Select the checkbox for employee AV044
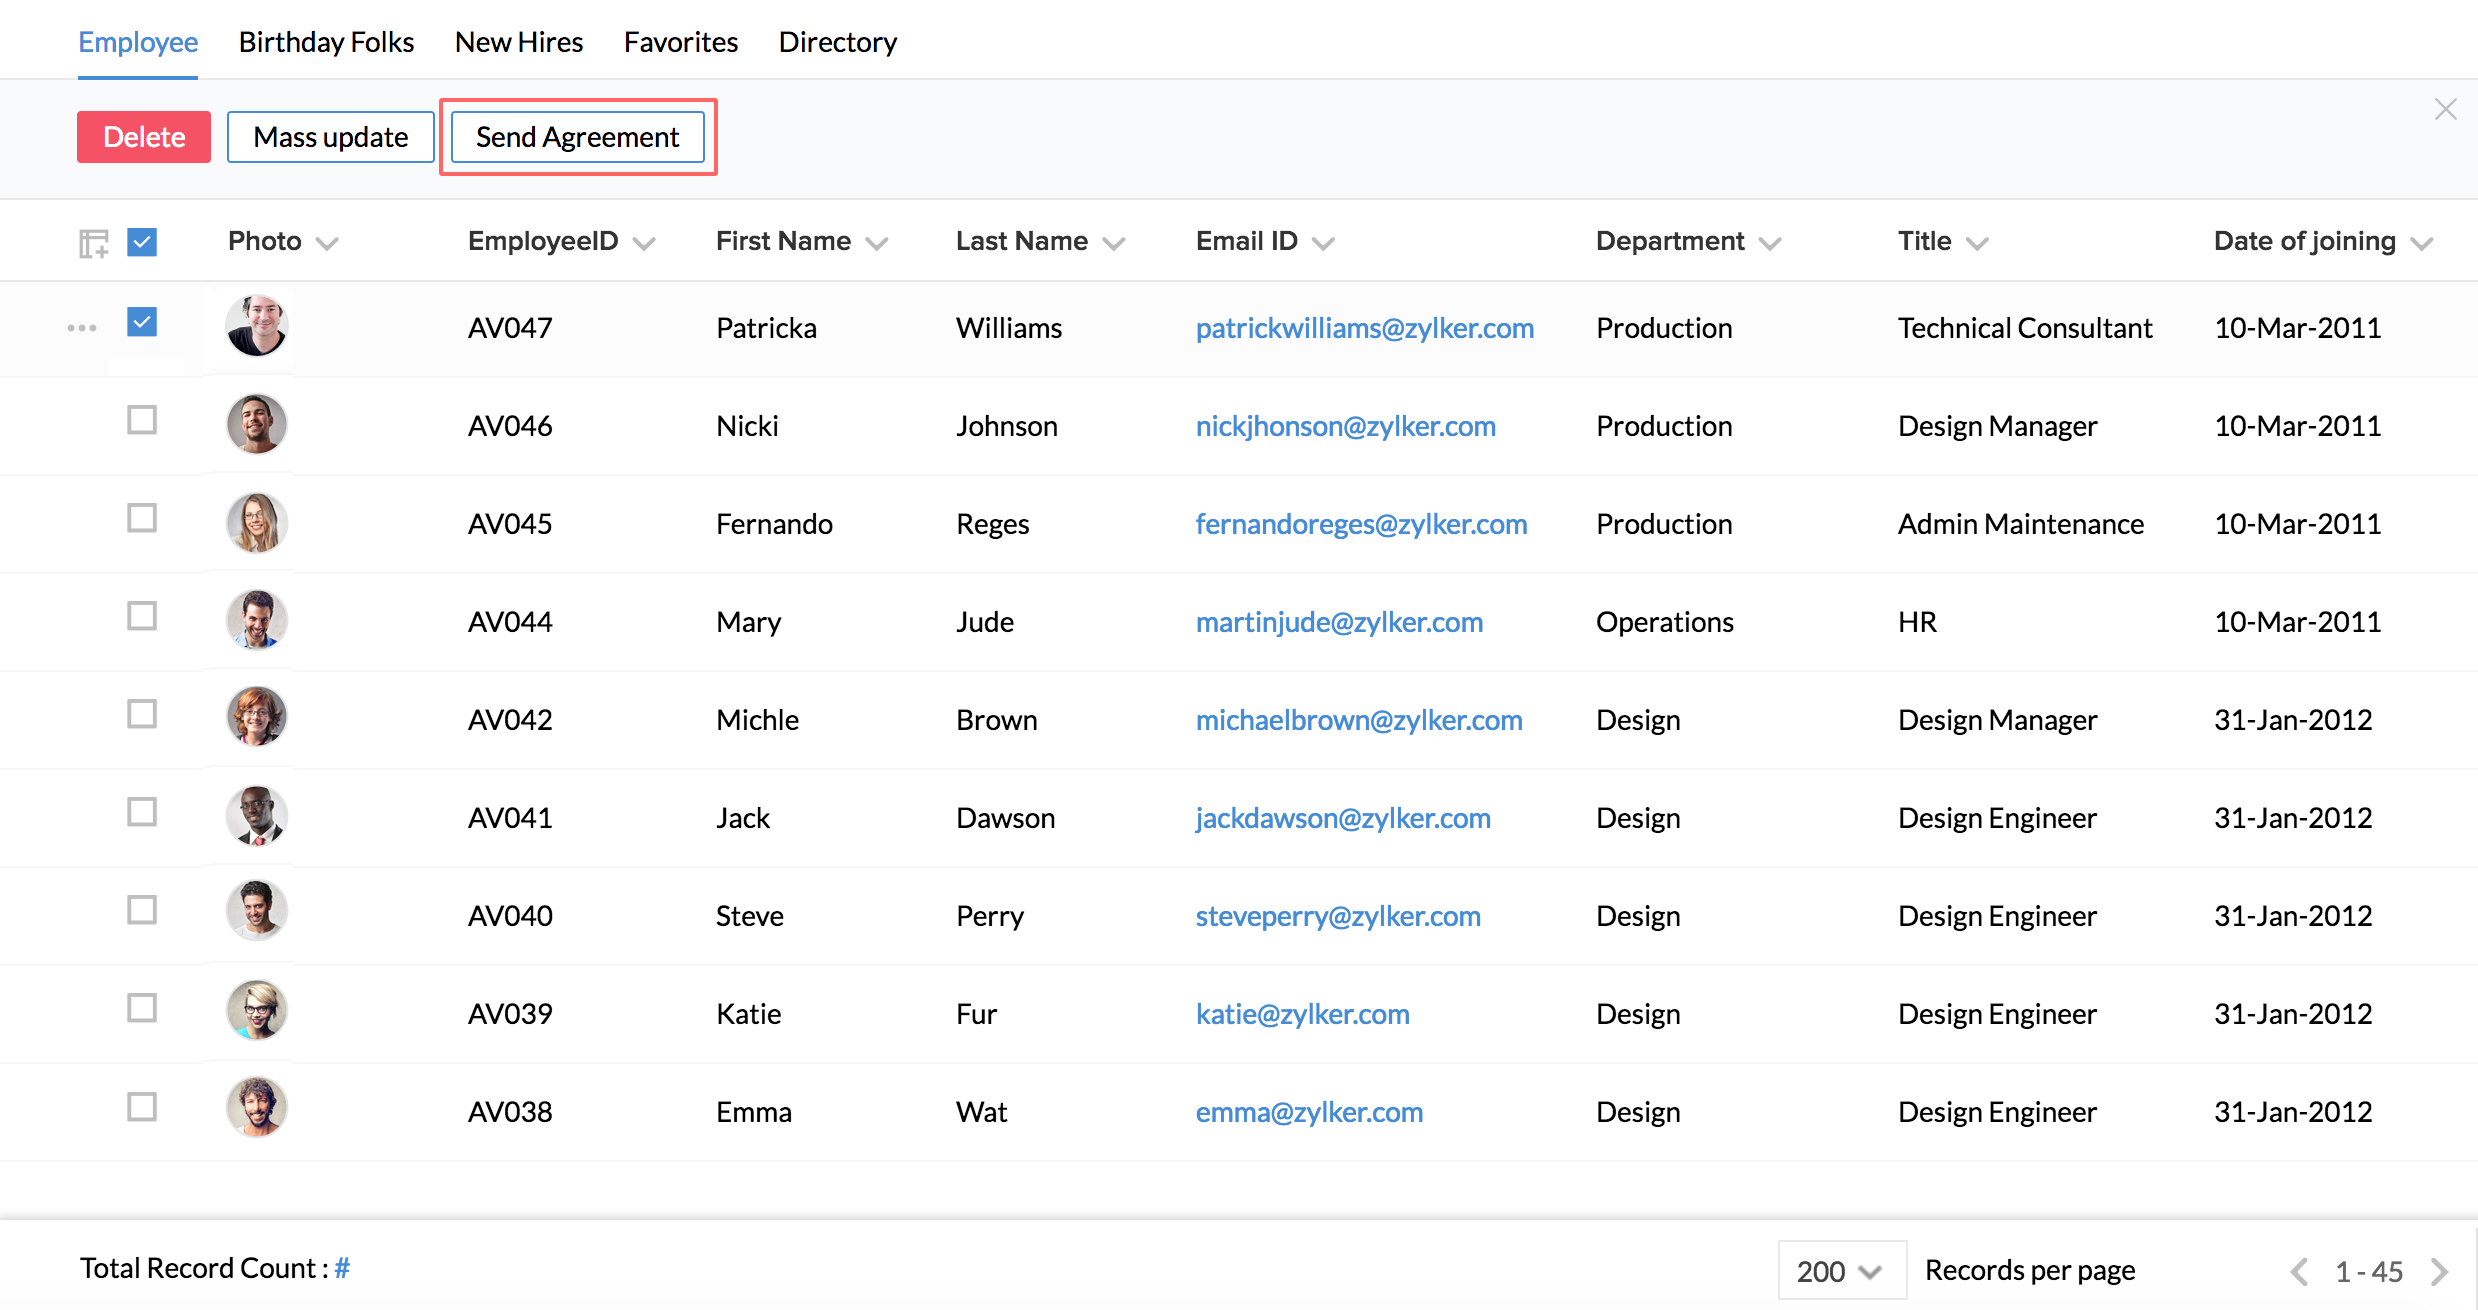 pos(142,616)
